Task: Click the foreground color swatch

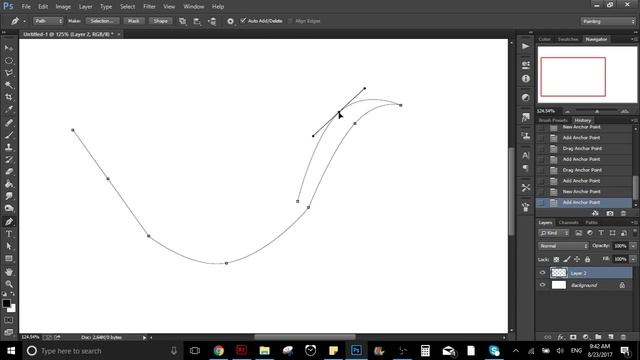Action: [6, 304]
